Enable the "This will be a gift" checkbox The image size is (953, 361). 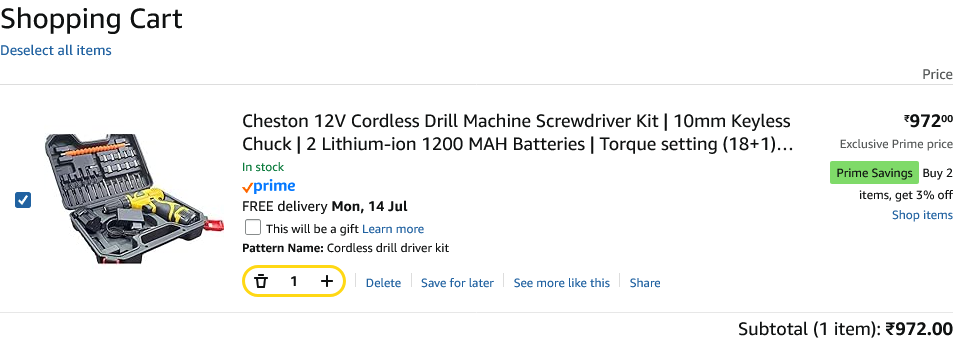pos(253,228)
